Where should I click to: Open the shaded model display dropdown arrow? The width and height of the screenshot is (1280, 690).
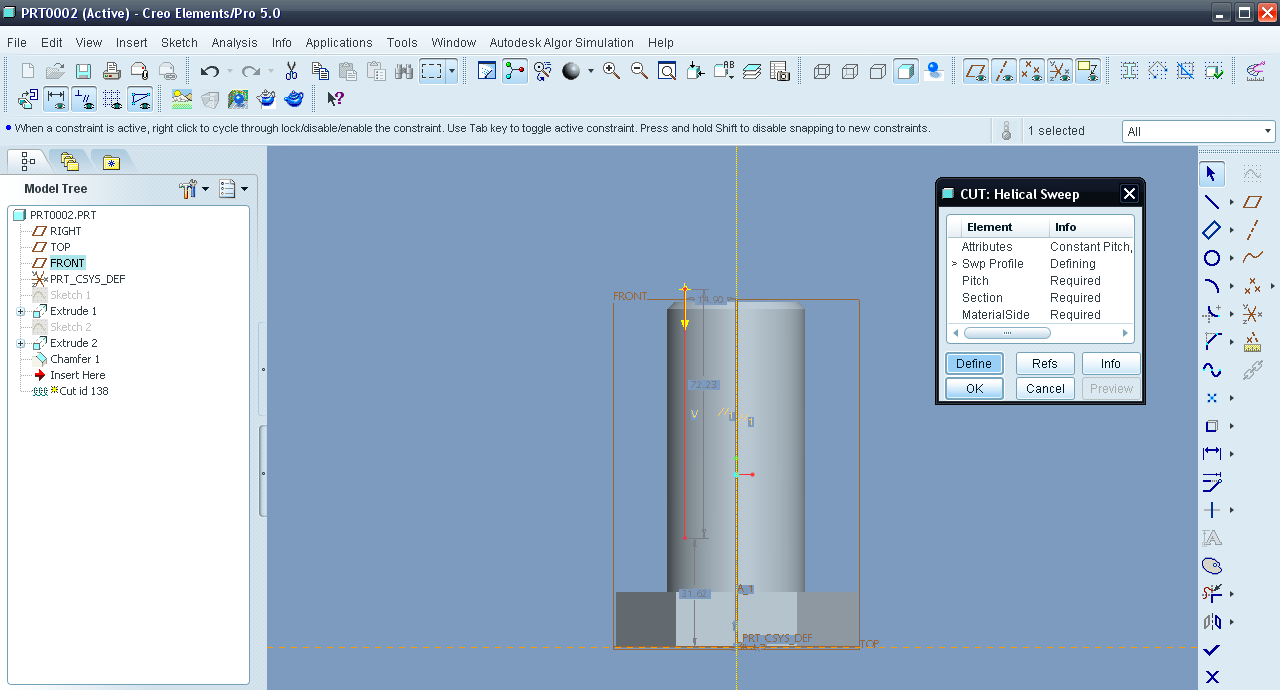pyautogui.click(x=590, y=71)
